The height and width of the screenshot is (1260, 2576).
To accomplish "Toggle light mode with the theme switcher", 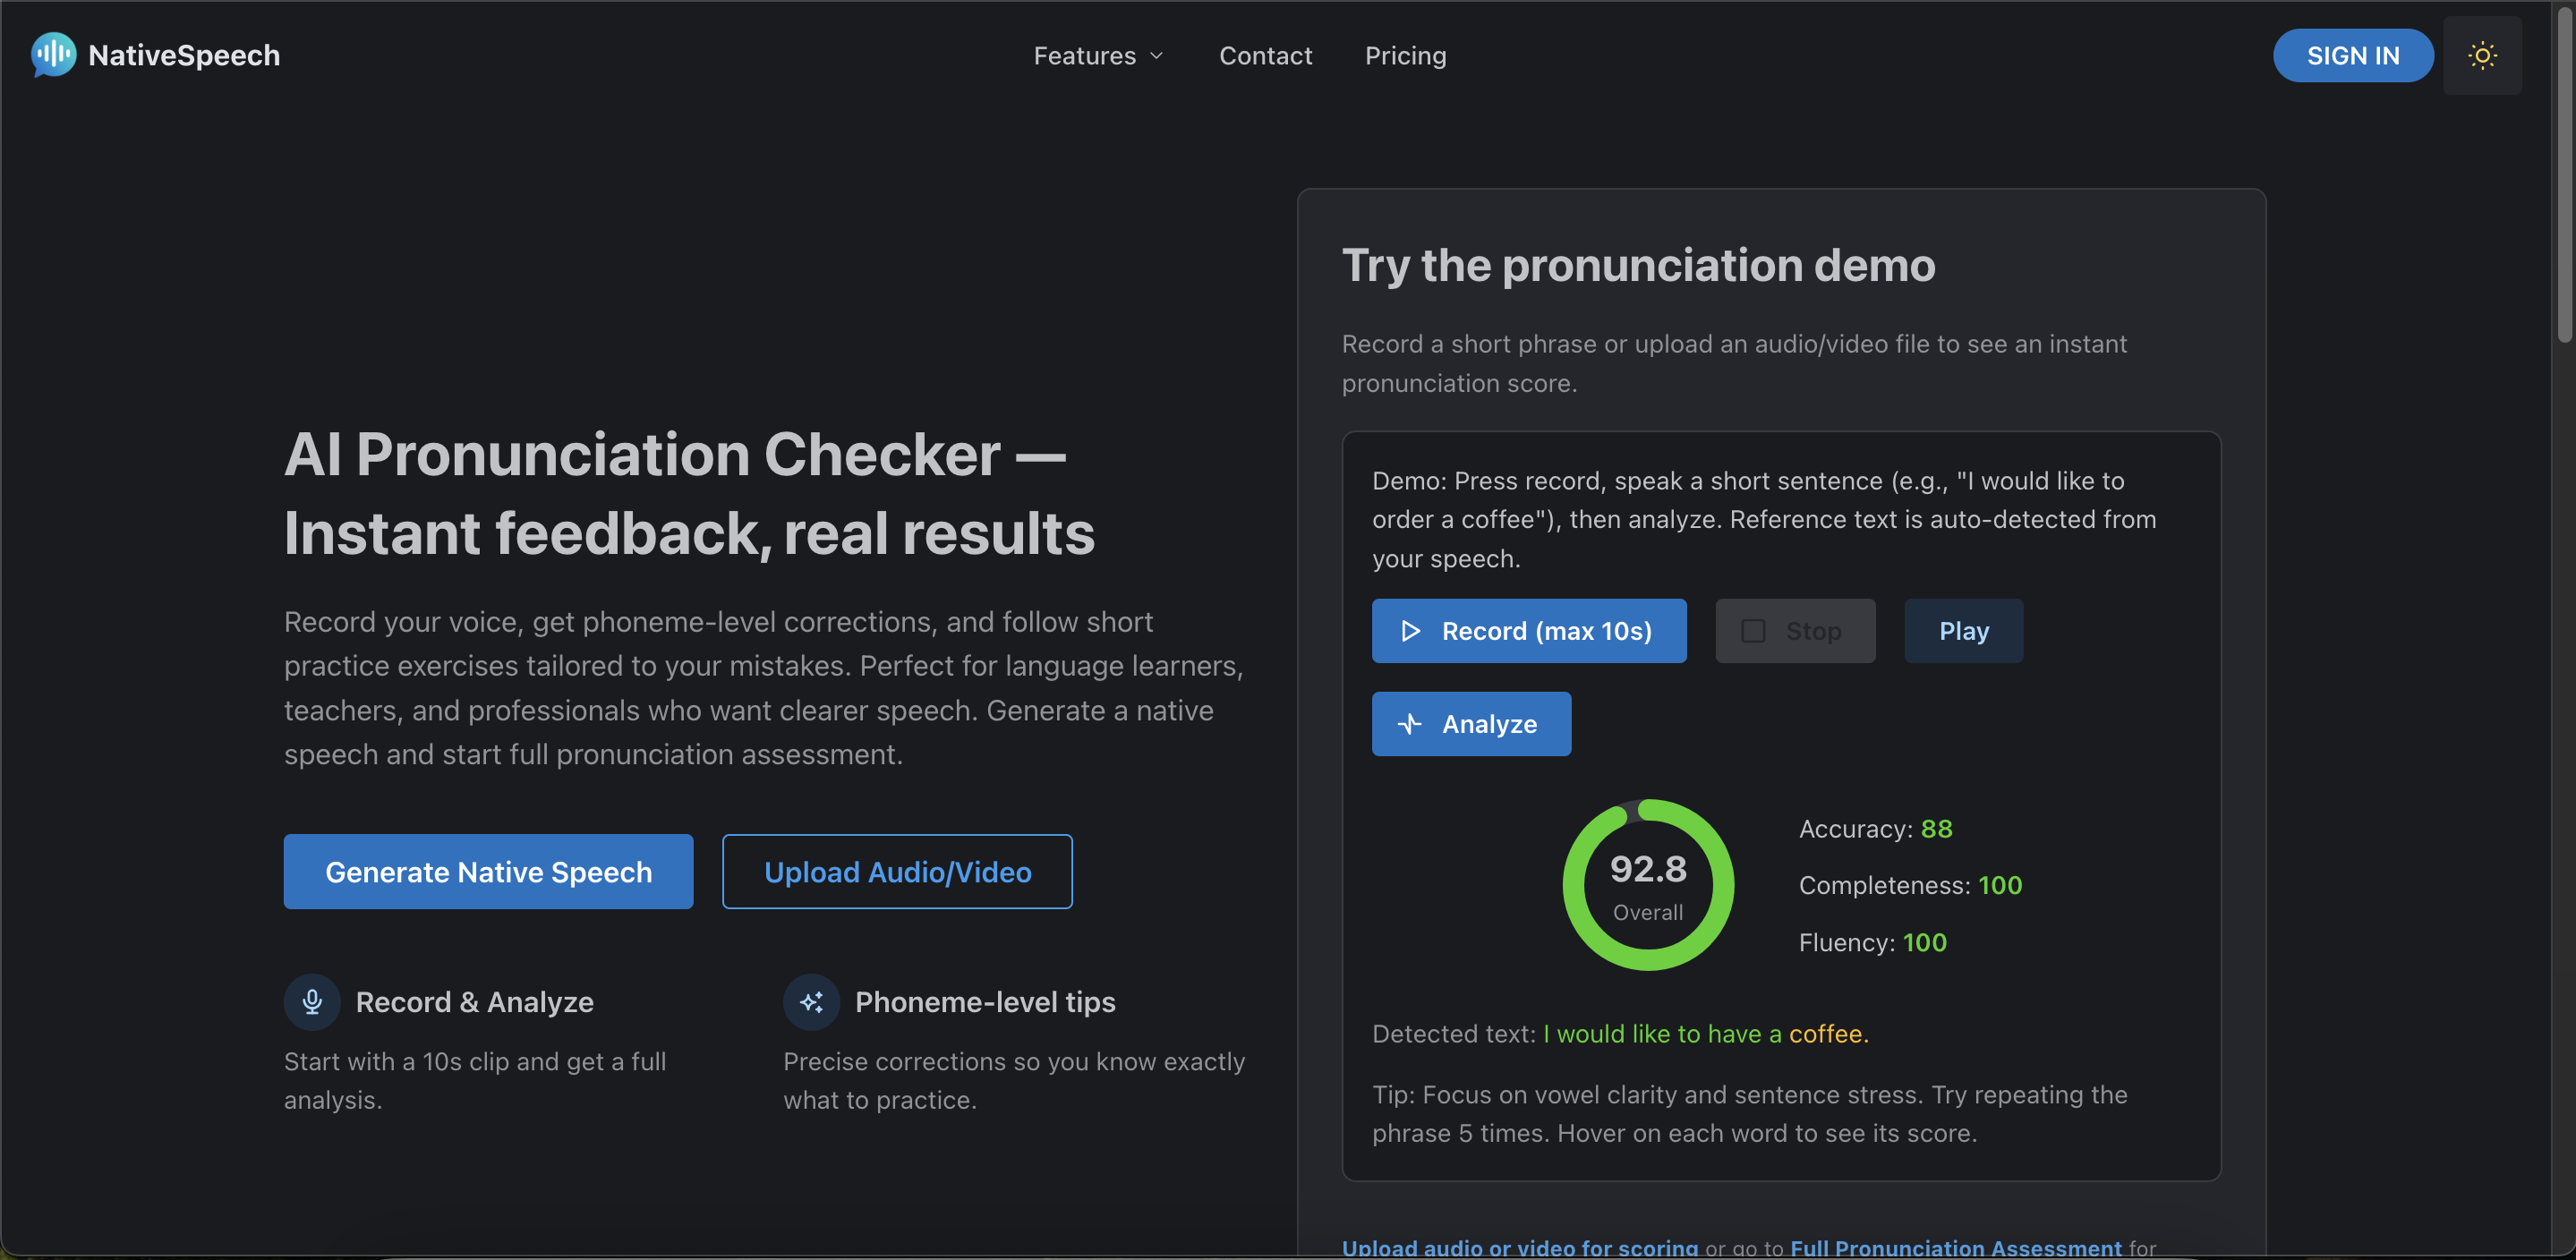I will tap(2482, 55).
